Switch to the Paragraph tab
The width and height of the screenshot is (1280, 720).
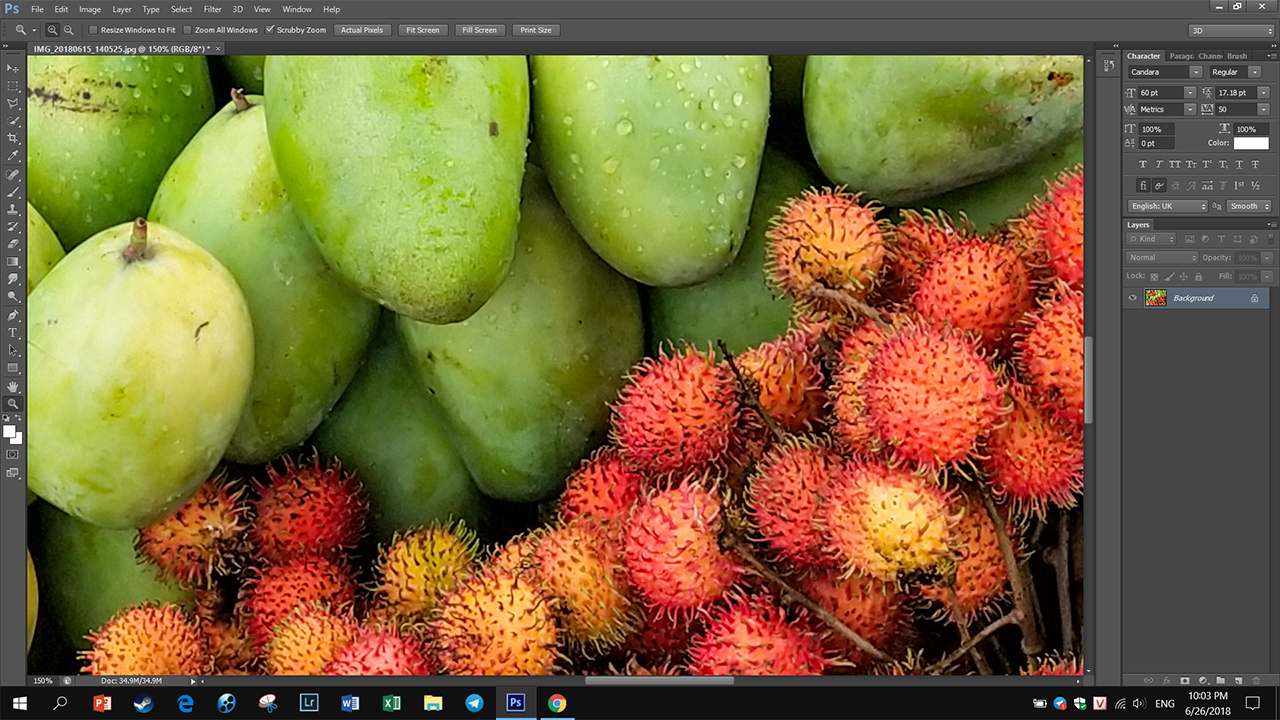click(x=1180, y=56)
